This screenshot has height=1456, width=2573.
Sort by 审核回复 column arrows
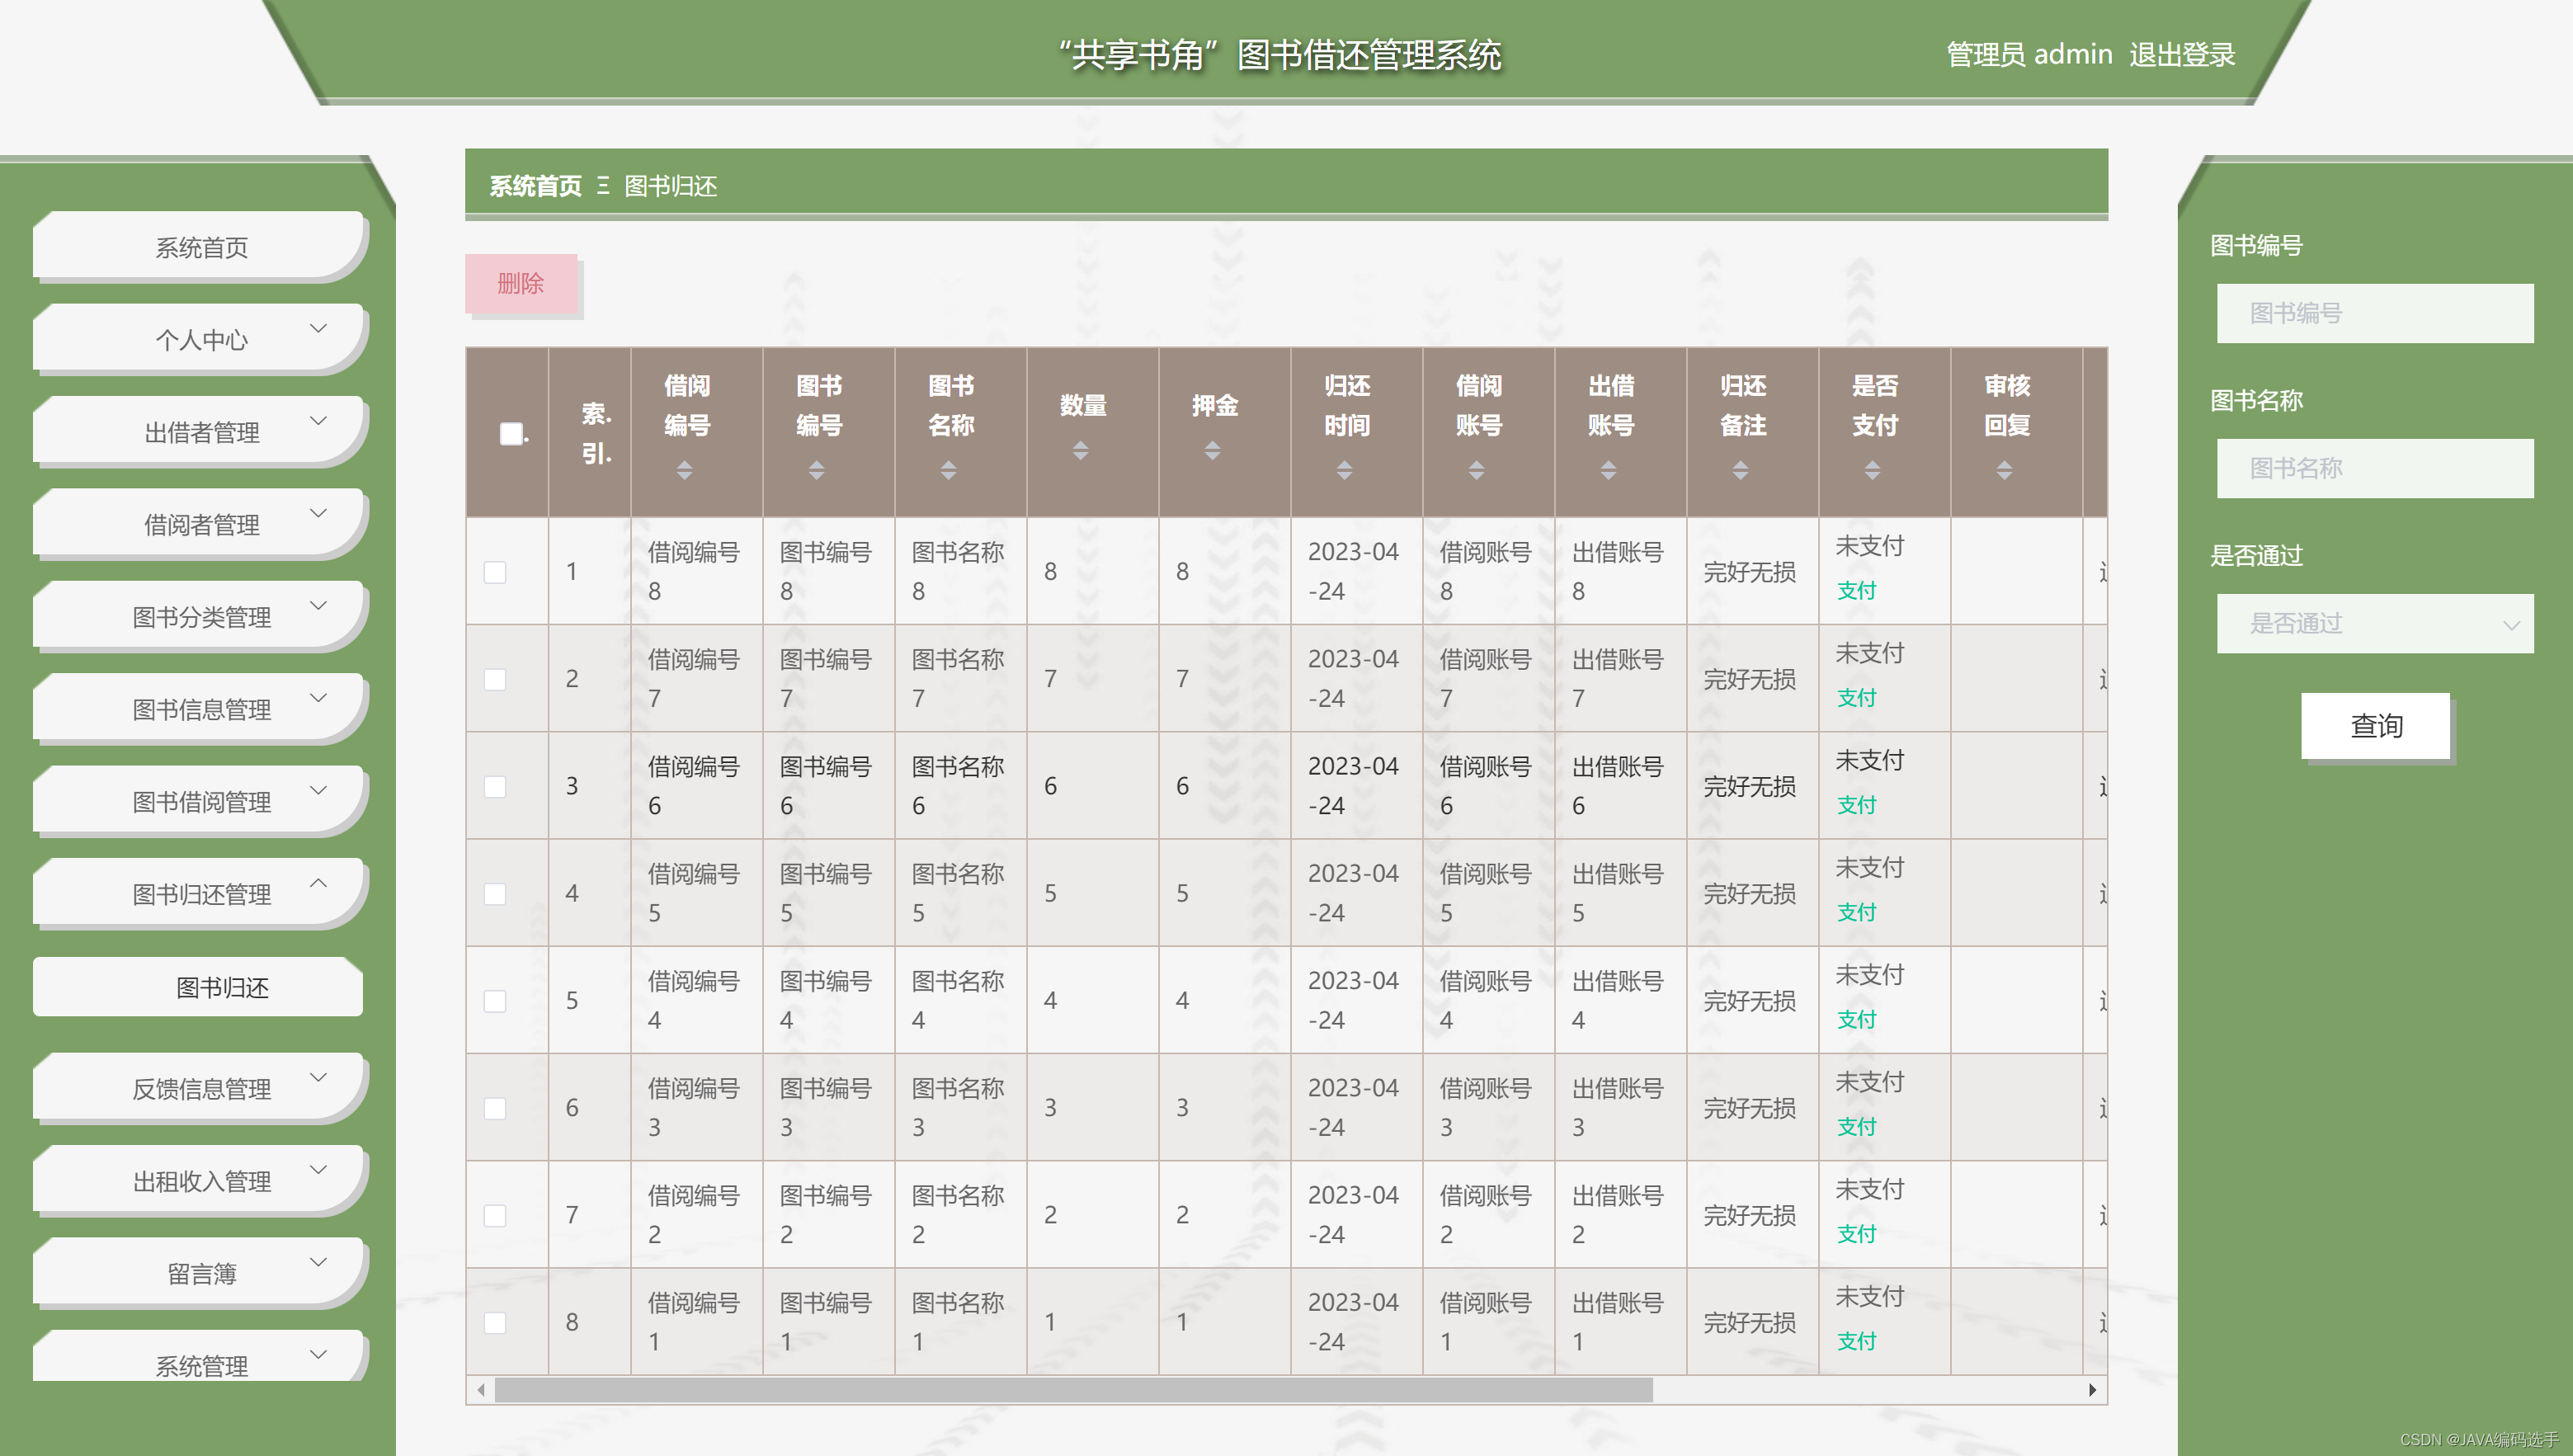pyautogui.click(x=2005, y=470)
